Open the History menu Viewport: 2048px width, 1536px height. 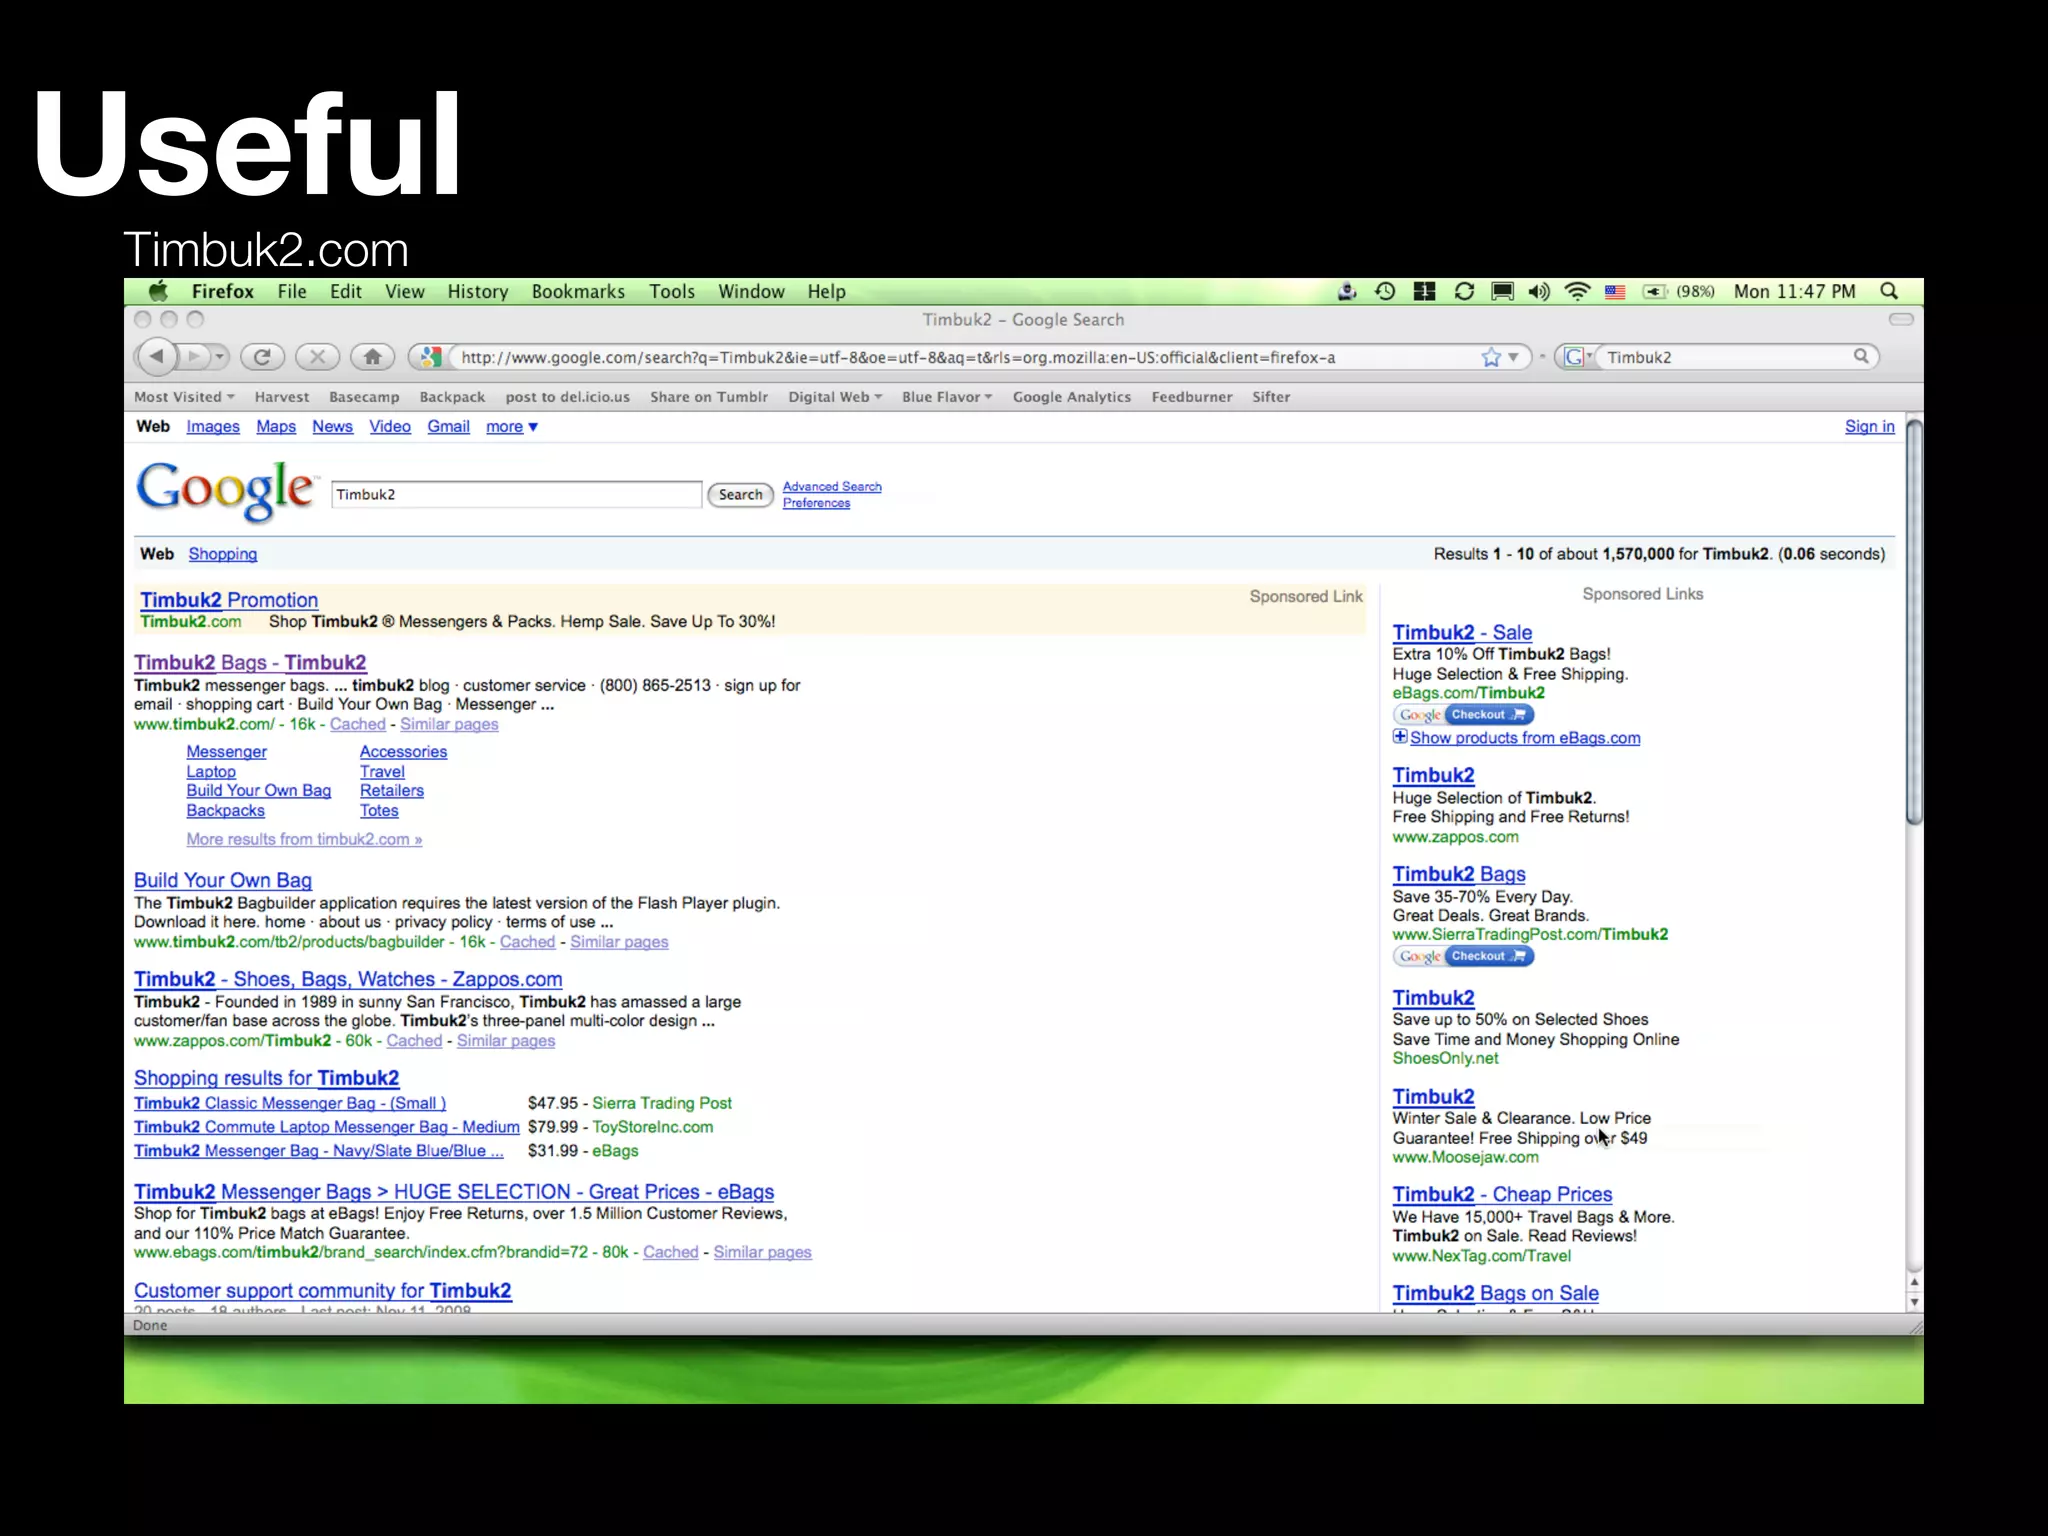pyautogui.click(x=477, y=291)
